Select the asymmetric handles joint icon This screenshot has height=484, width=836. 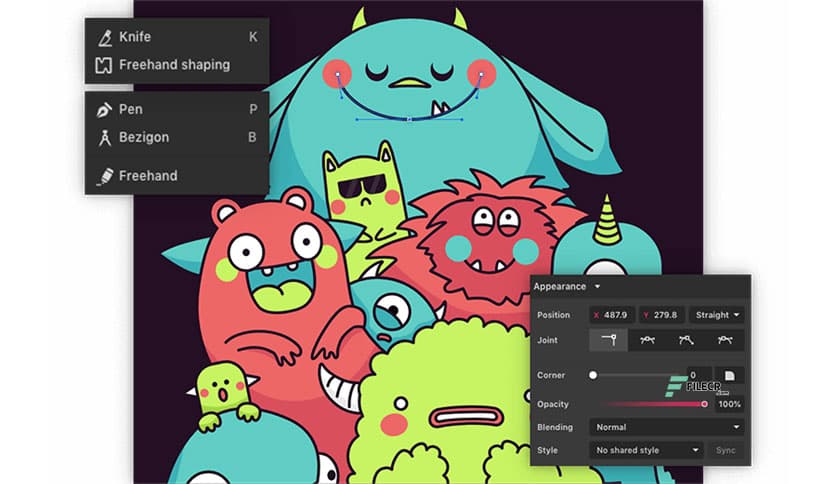[x=725, y=340]
